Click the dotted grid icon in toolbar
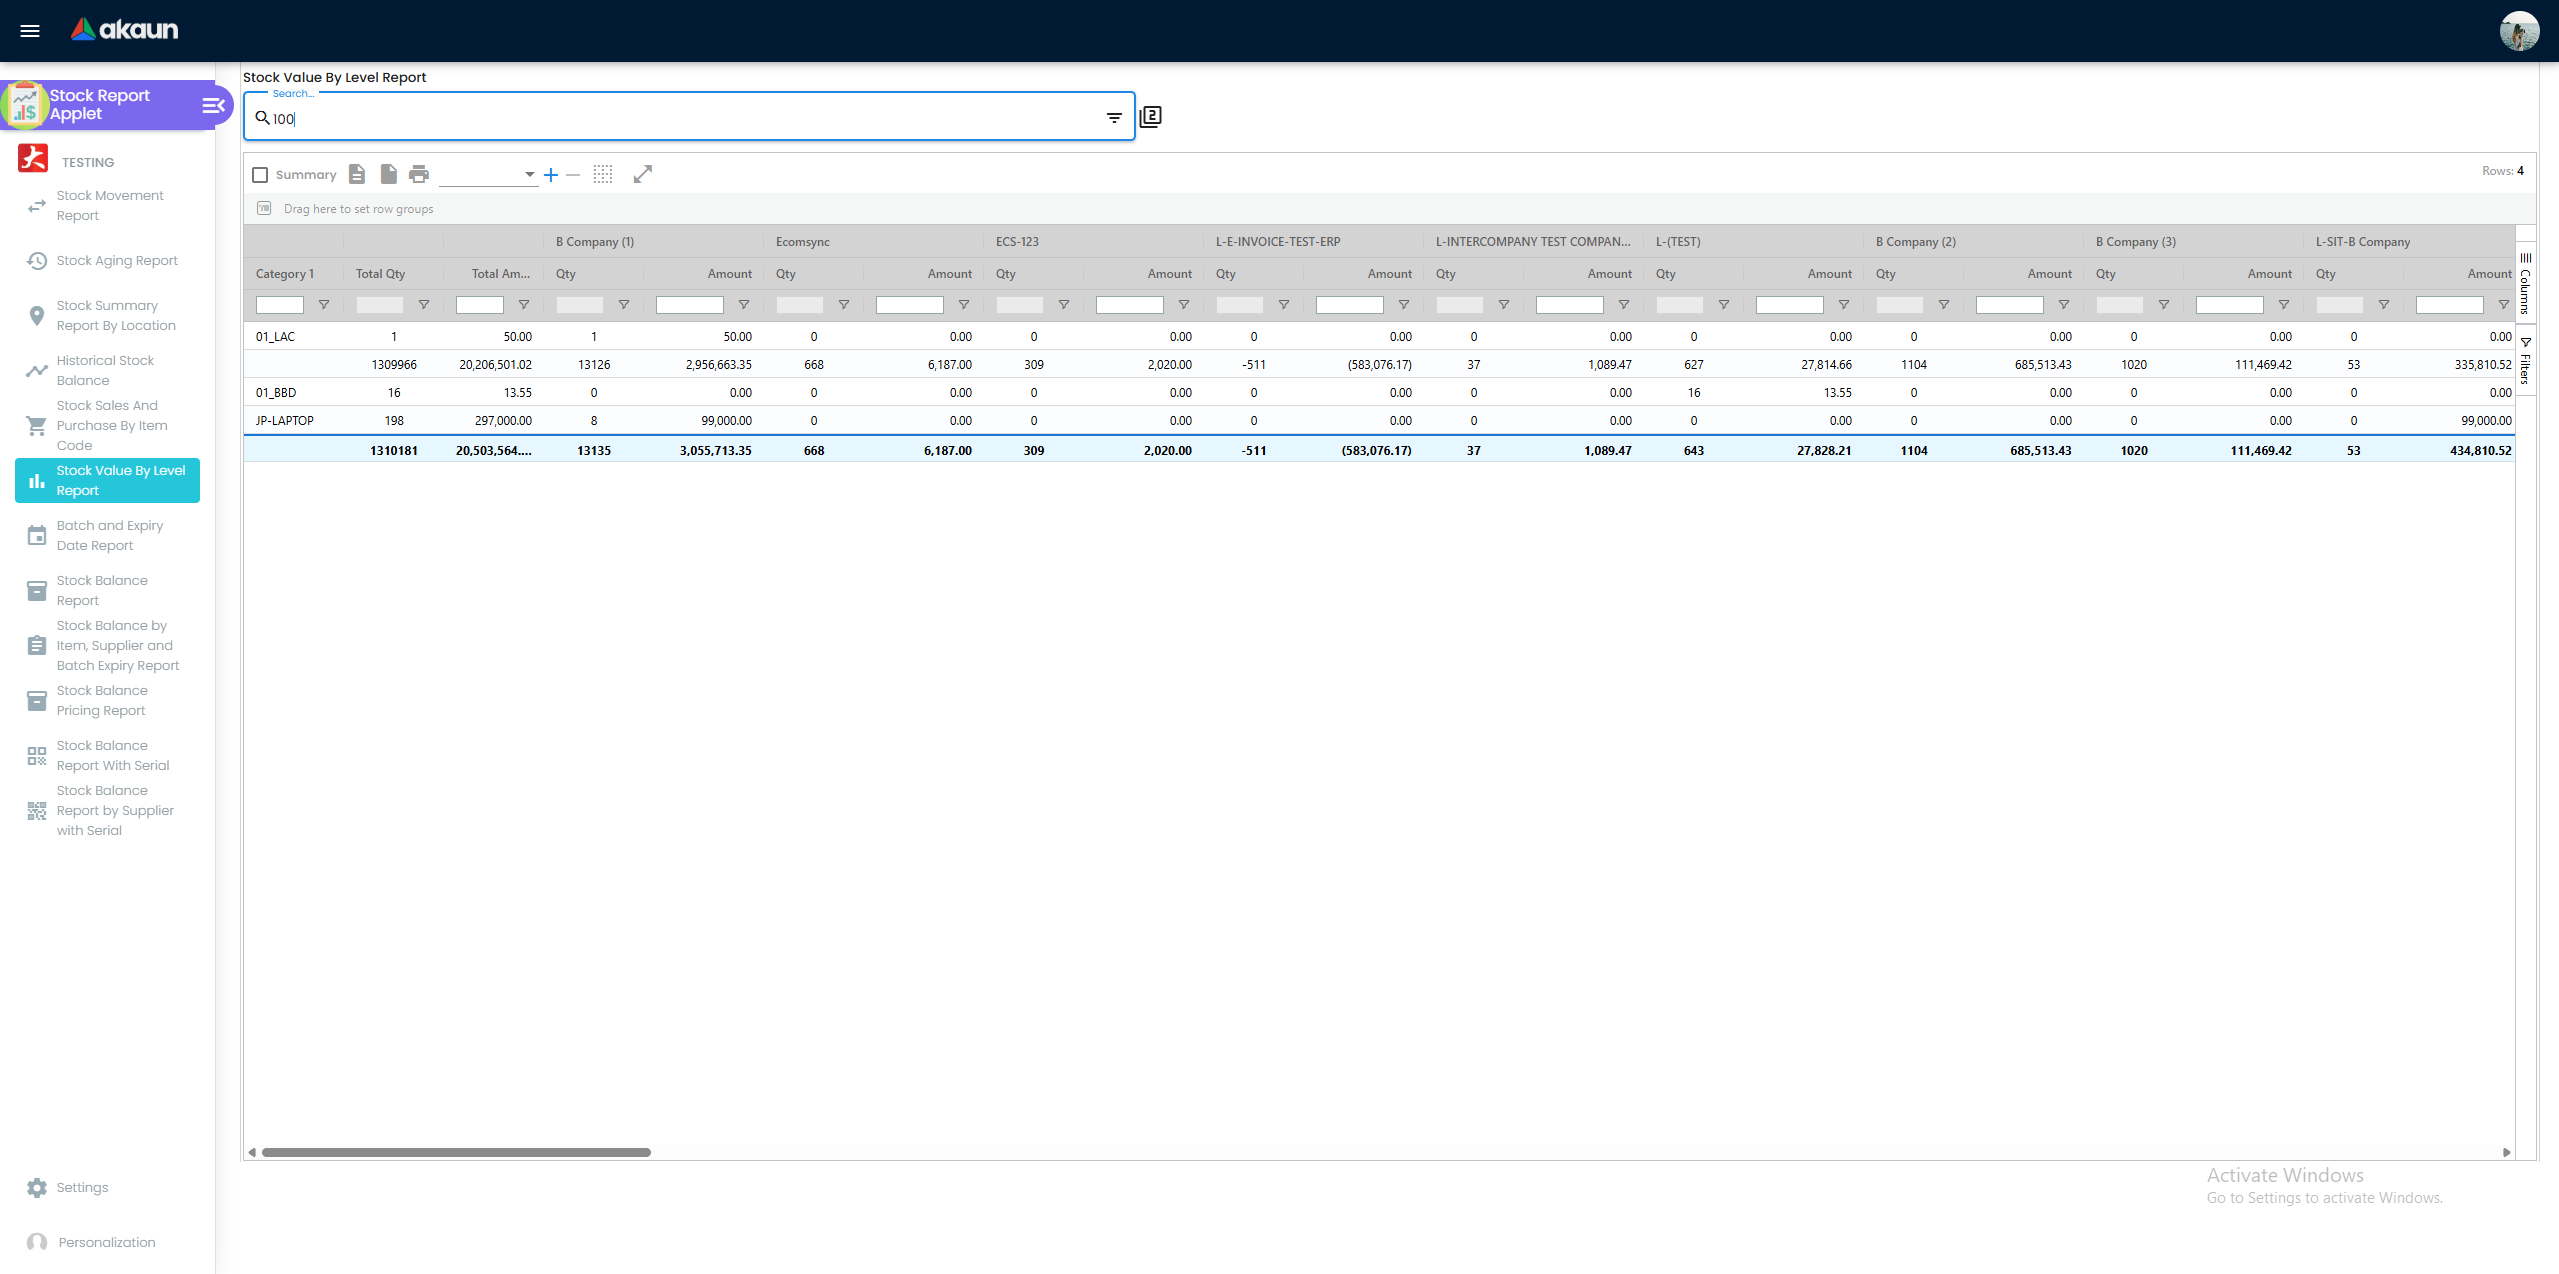 point(603,175)
